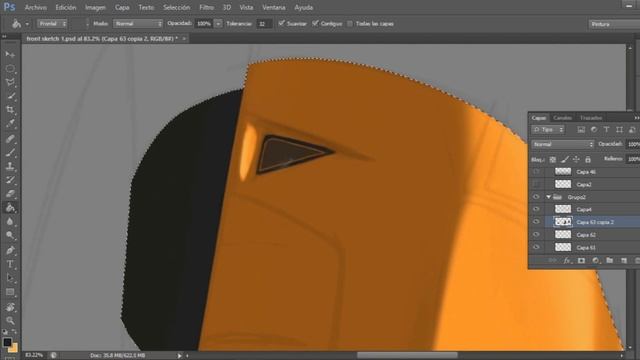Open the Modo Normal dropdown in options bar
Image resolution: width=640 pixels, height=360 pixels.
click(138, 24)
